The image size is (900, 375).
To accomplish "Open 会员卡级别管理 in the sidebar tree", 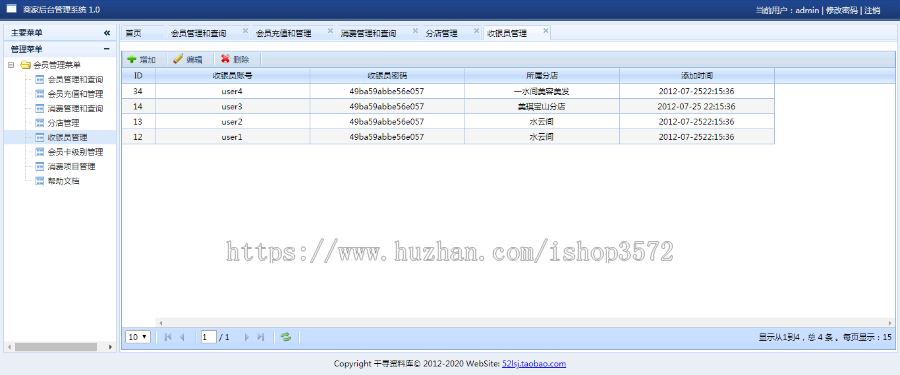I will (75, 152).
